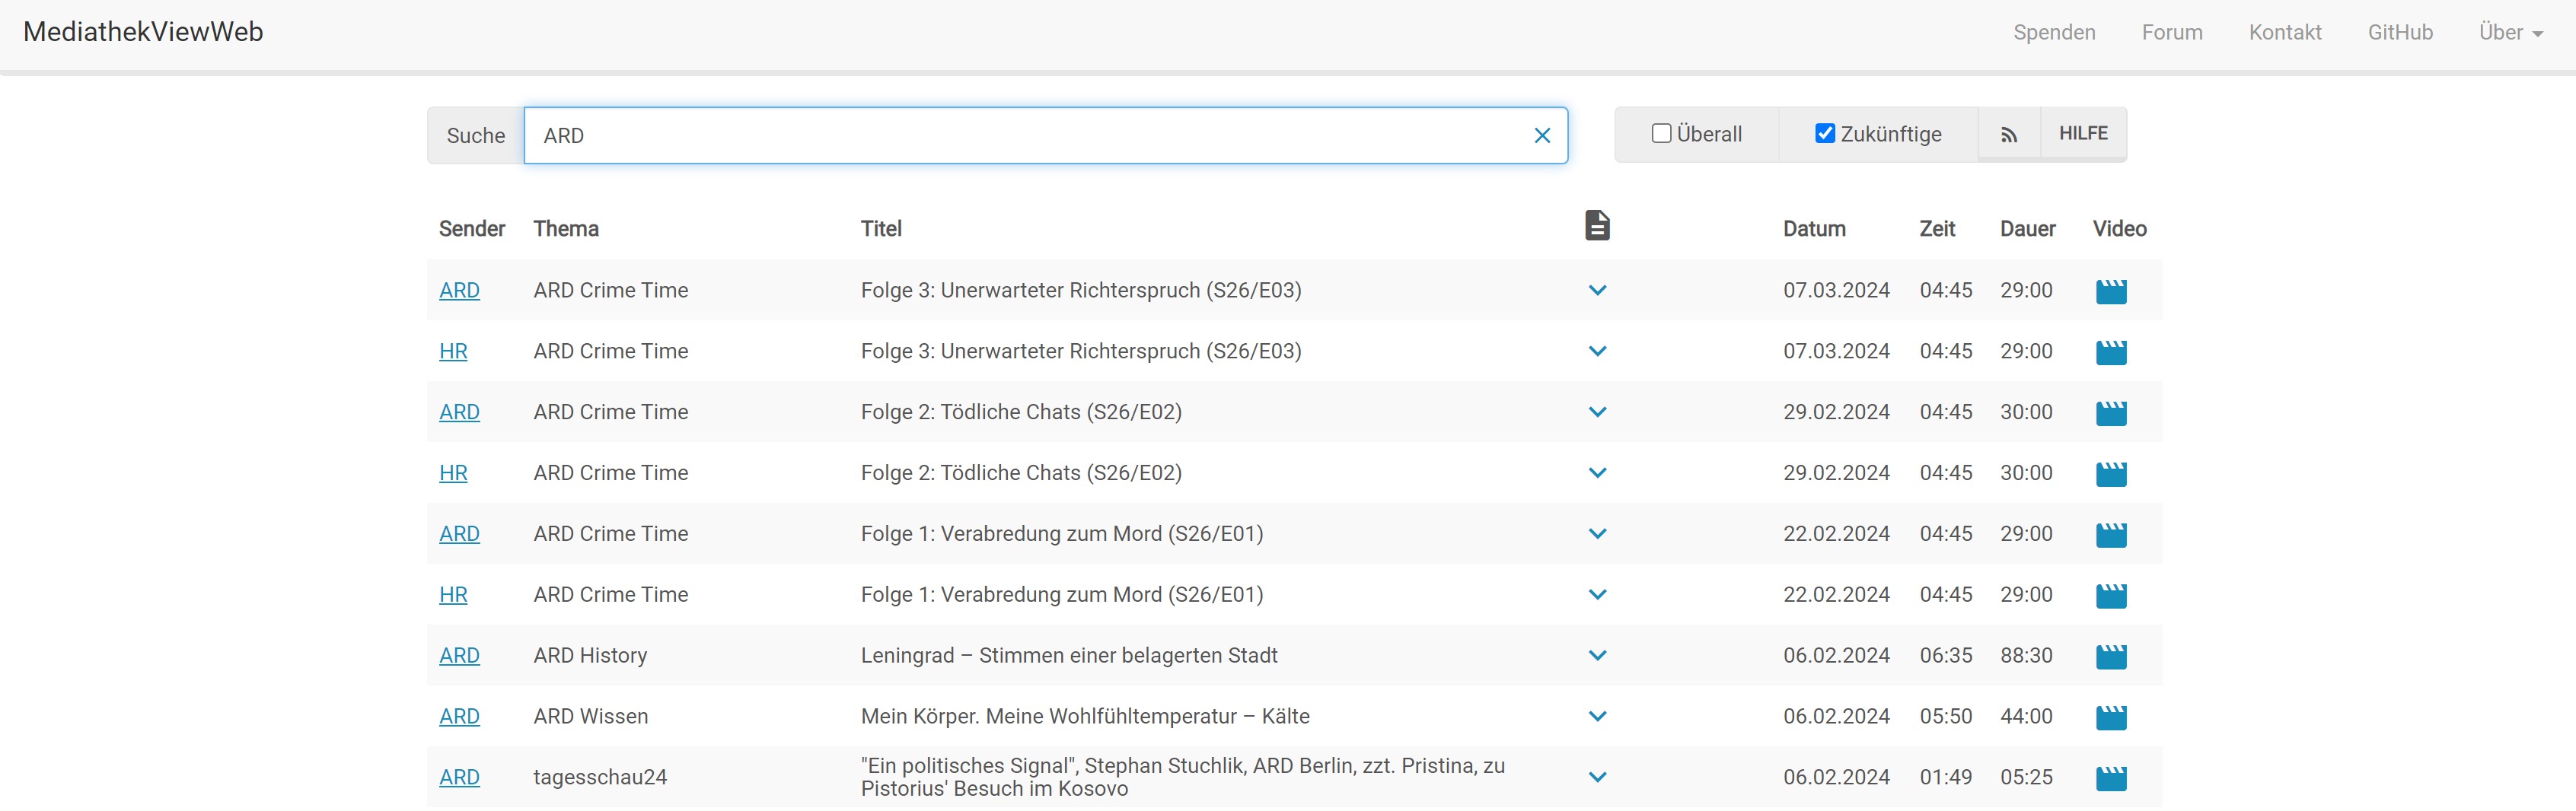Expand description of Mein Körper Kälte row
The width and height of the screenshot is (2576, 811).
click(1597, 718)
